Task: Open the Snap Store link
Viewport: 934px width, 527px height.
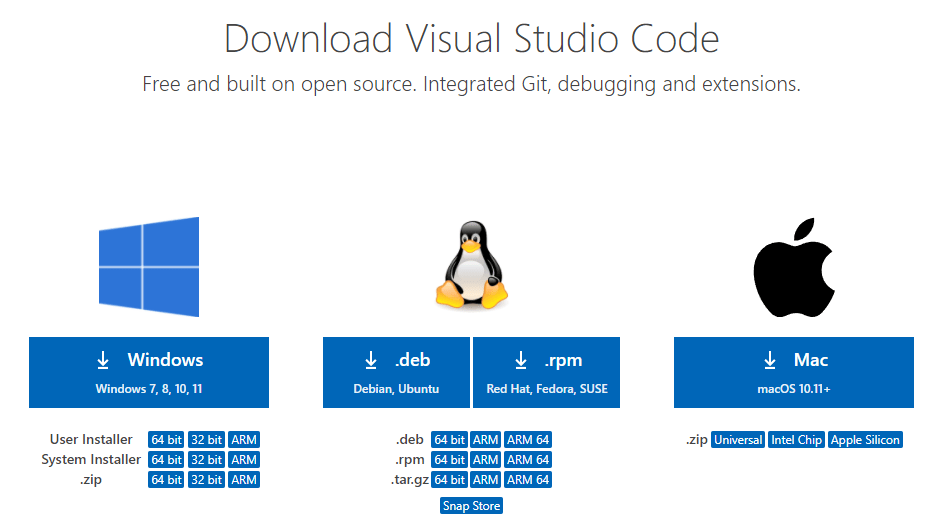Action: (471, 506)
